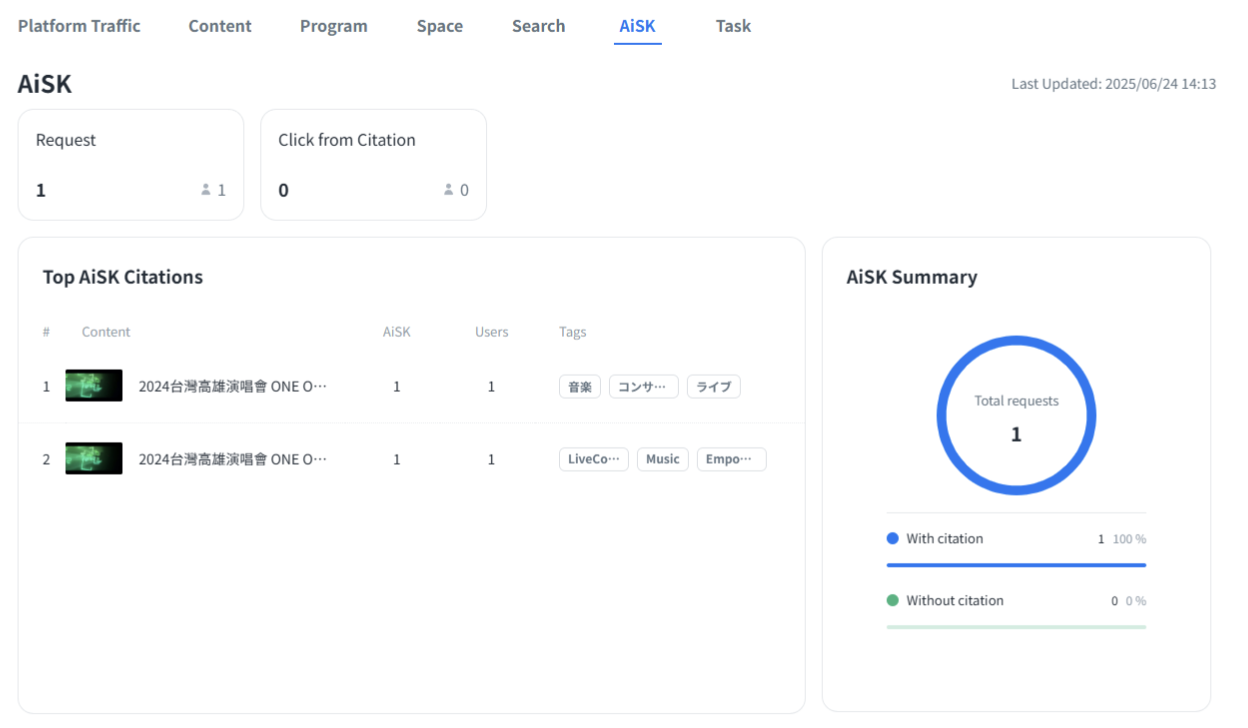
Task: Open the Content tab
Action: (220, 26)
